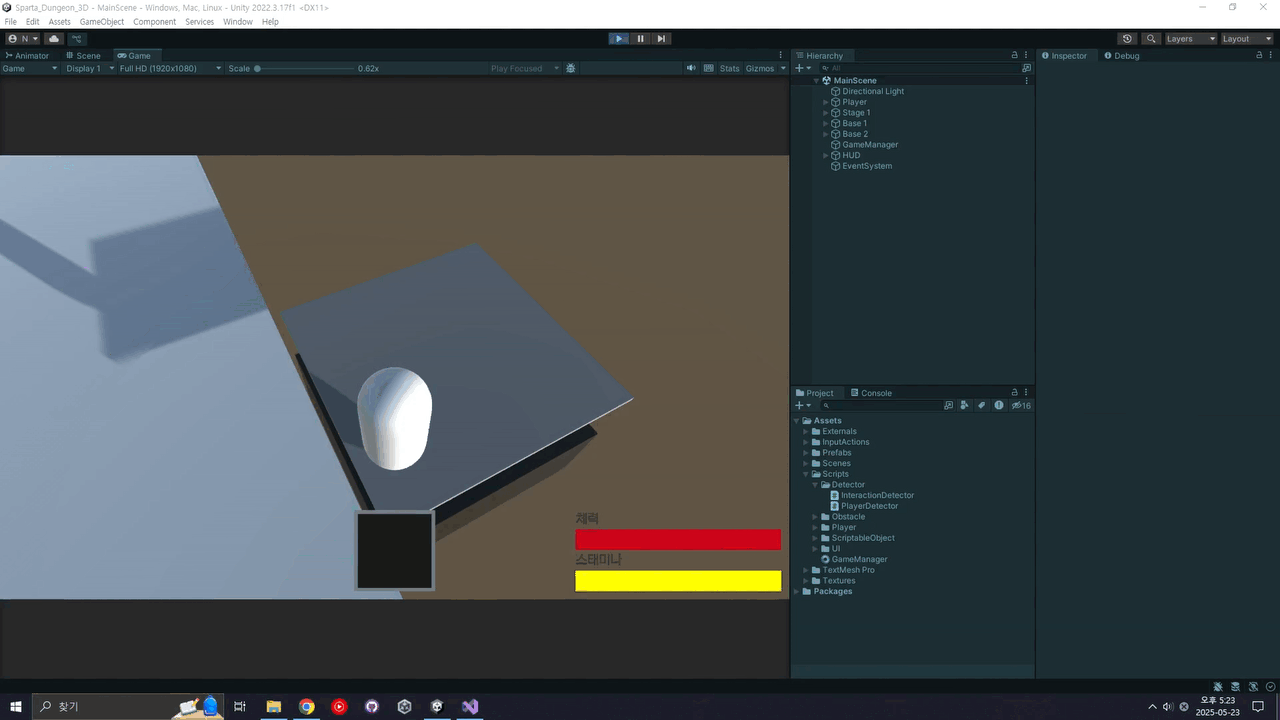Open the Undo History icon
Screen dimensions: 1280x720
pyautogui.click(x=1127, y=39)
